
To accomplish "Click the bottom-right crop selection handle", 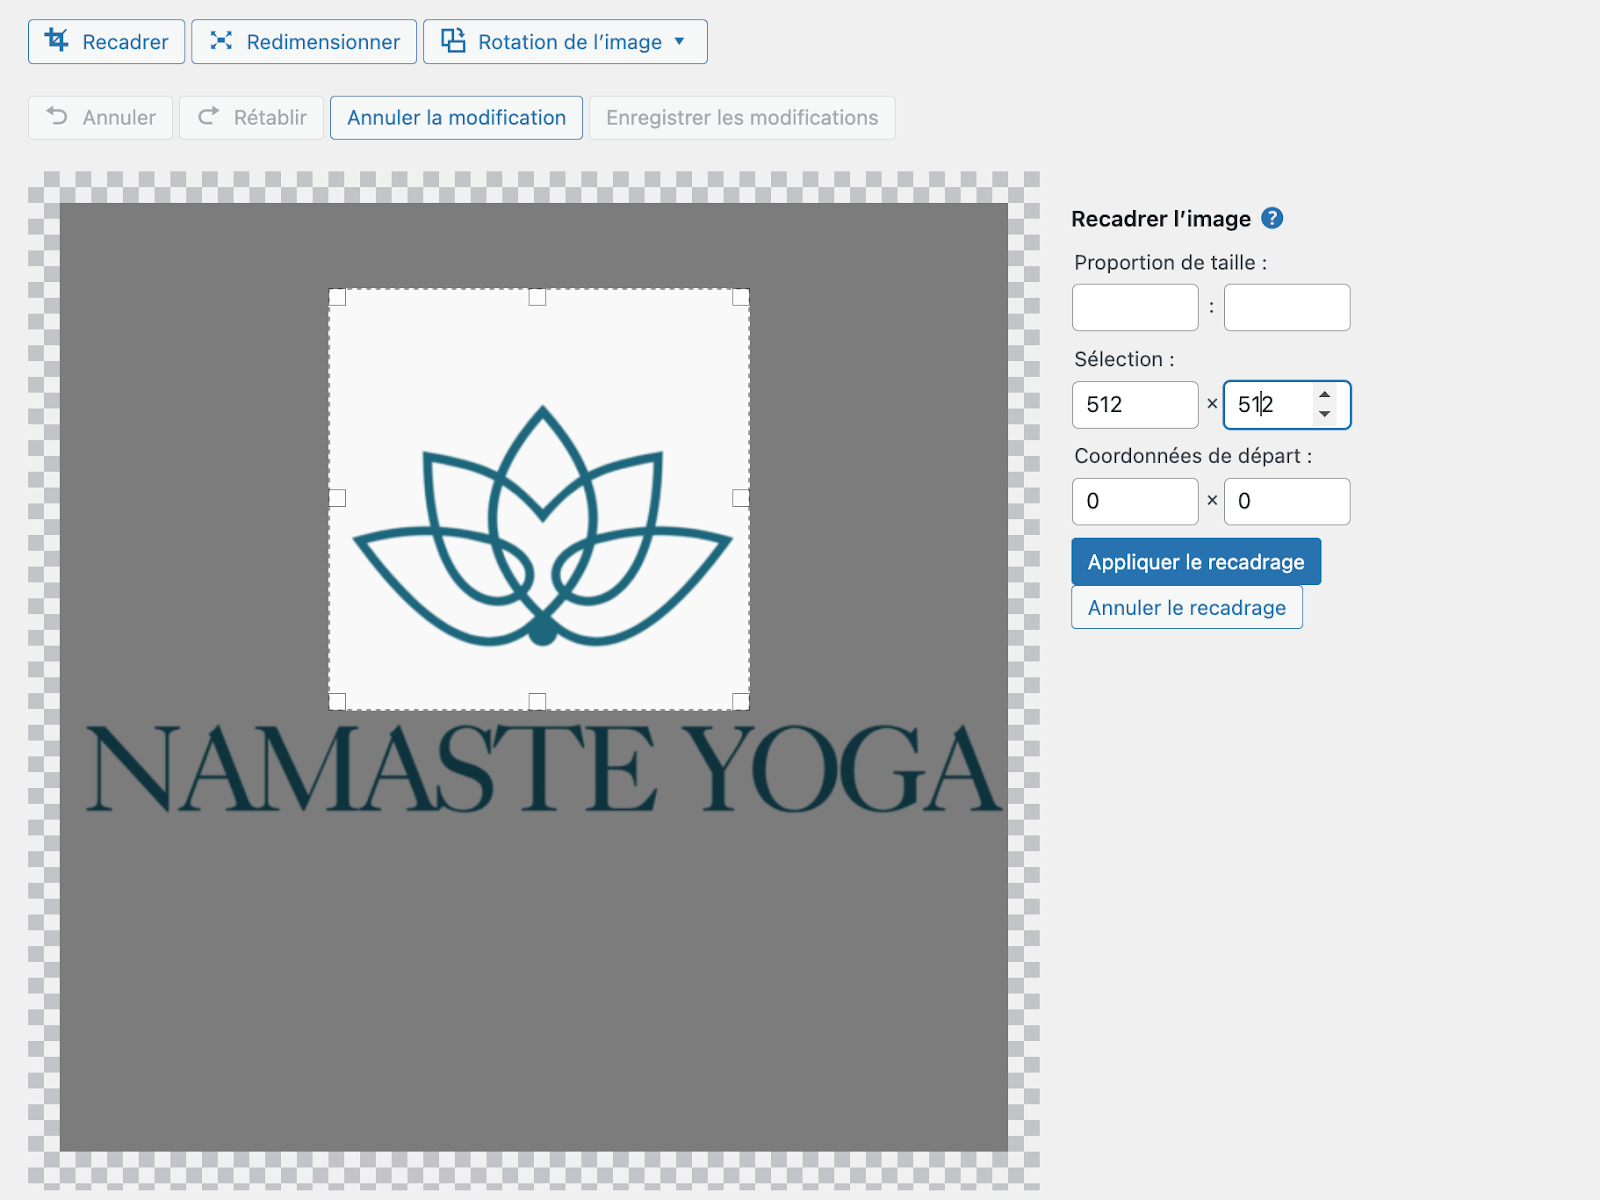I will pos(741,701).
